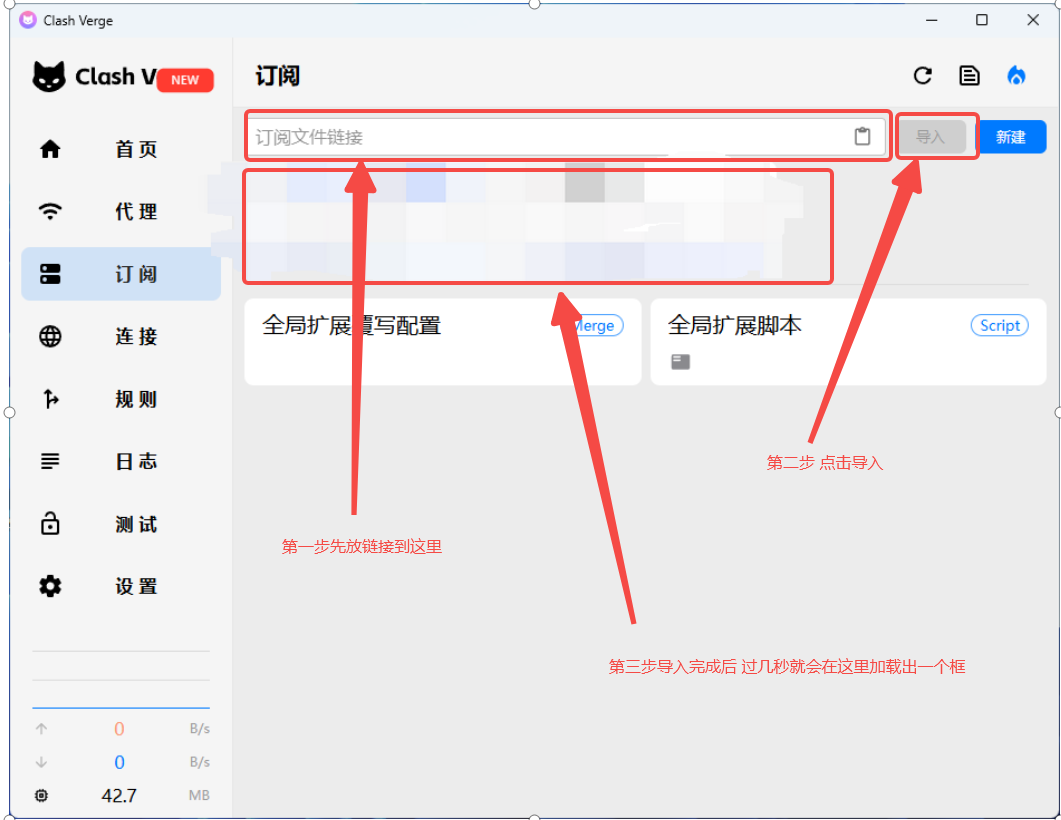
Task: Click the blue 新建 button
Action: pos(1011,137)
